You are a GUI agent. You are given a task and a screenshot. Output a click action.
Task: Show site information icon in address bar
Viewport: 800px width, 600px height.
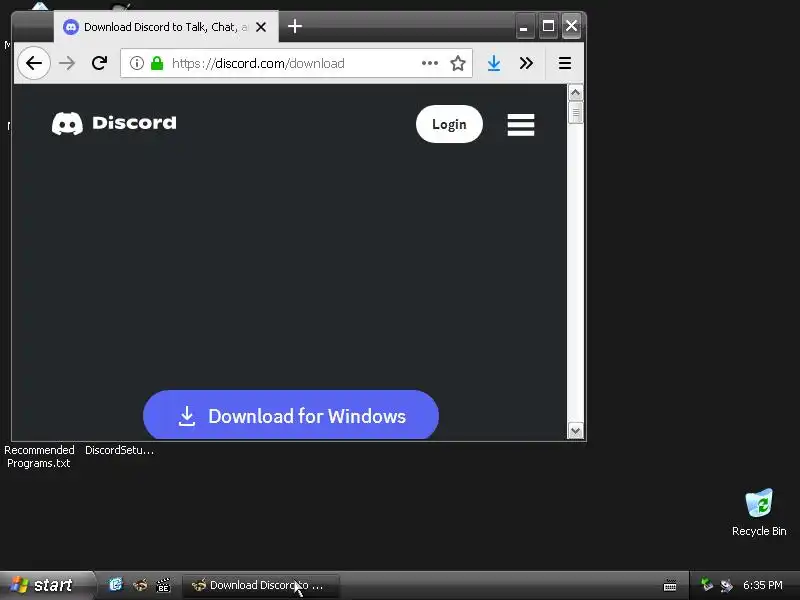(136, 63)
